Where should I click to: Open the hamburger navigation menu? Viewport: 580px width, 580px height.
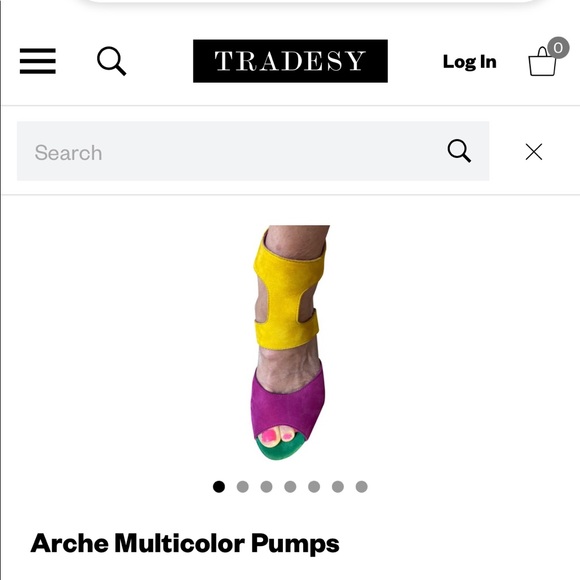(x=38, y=61)
